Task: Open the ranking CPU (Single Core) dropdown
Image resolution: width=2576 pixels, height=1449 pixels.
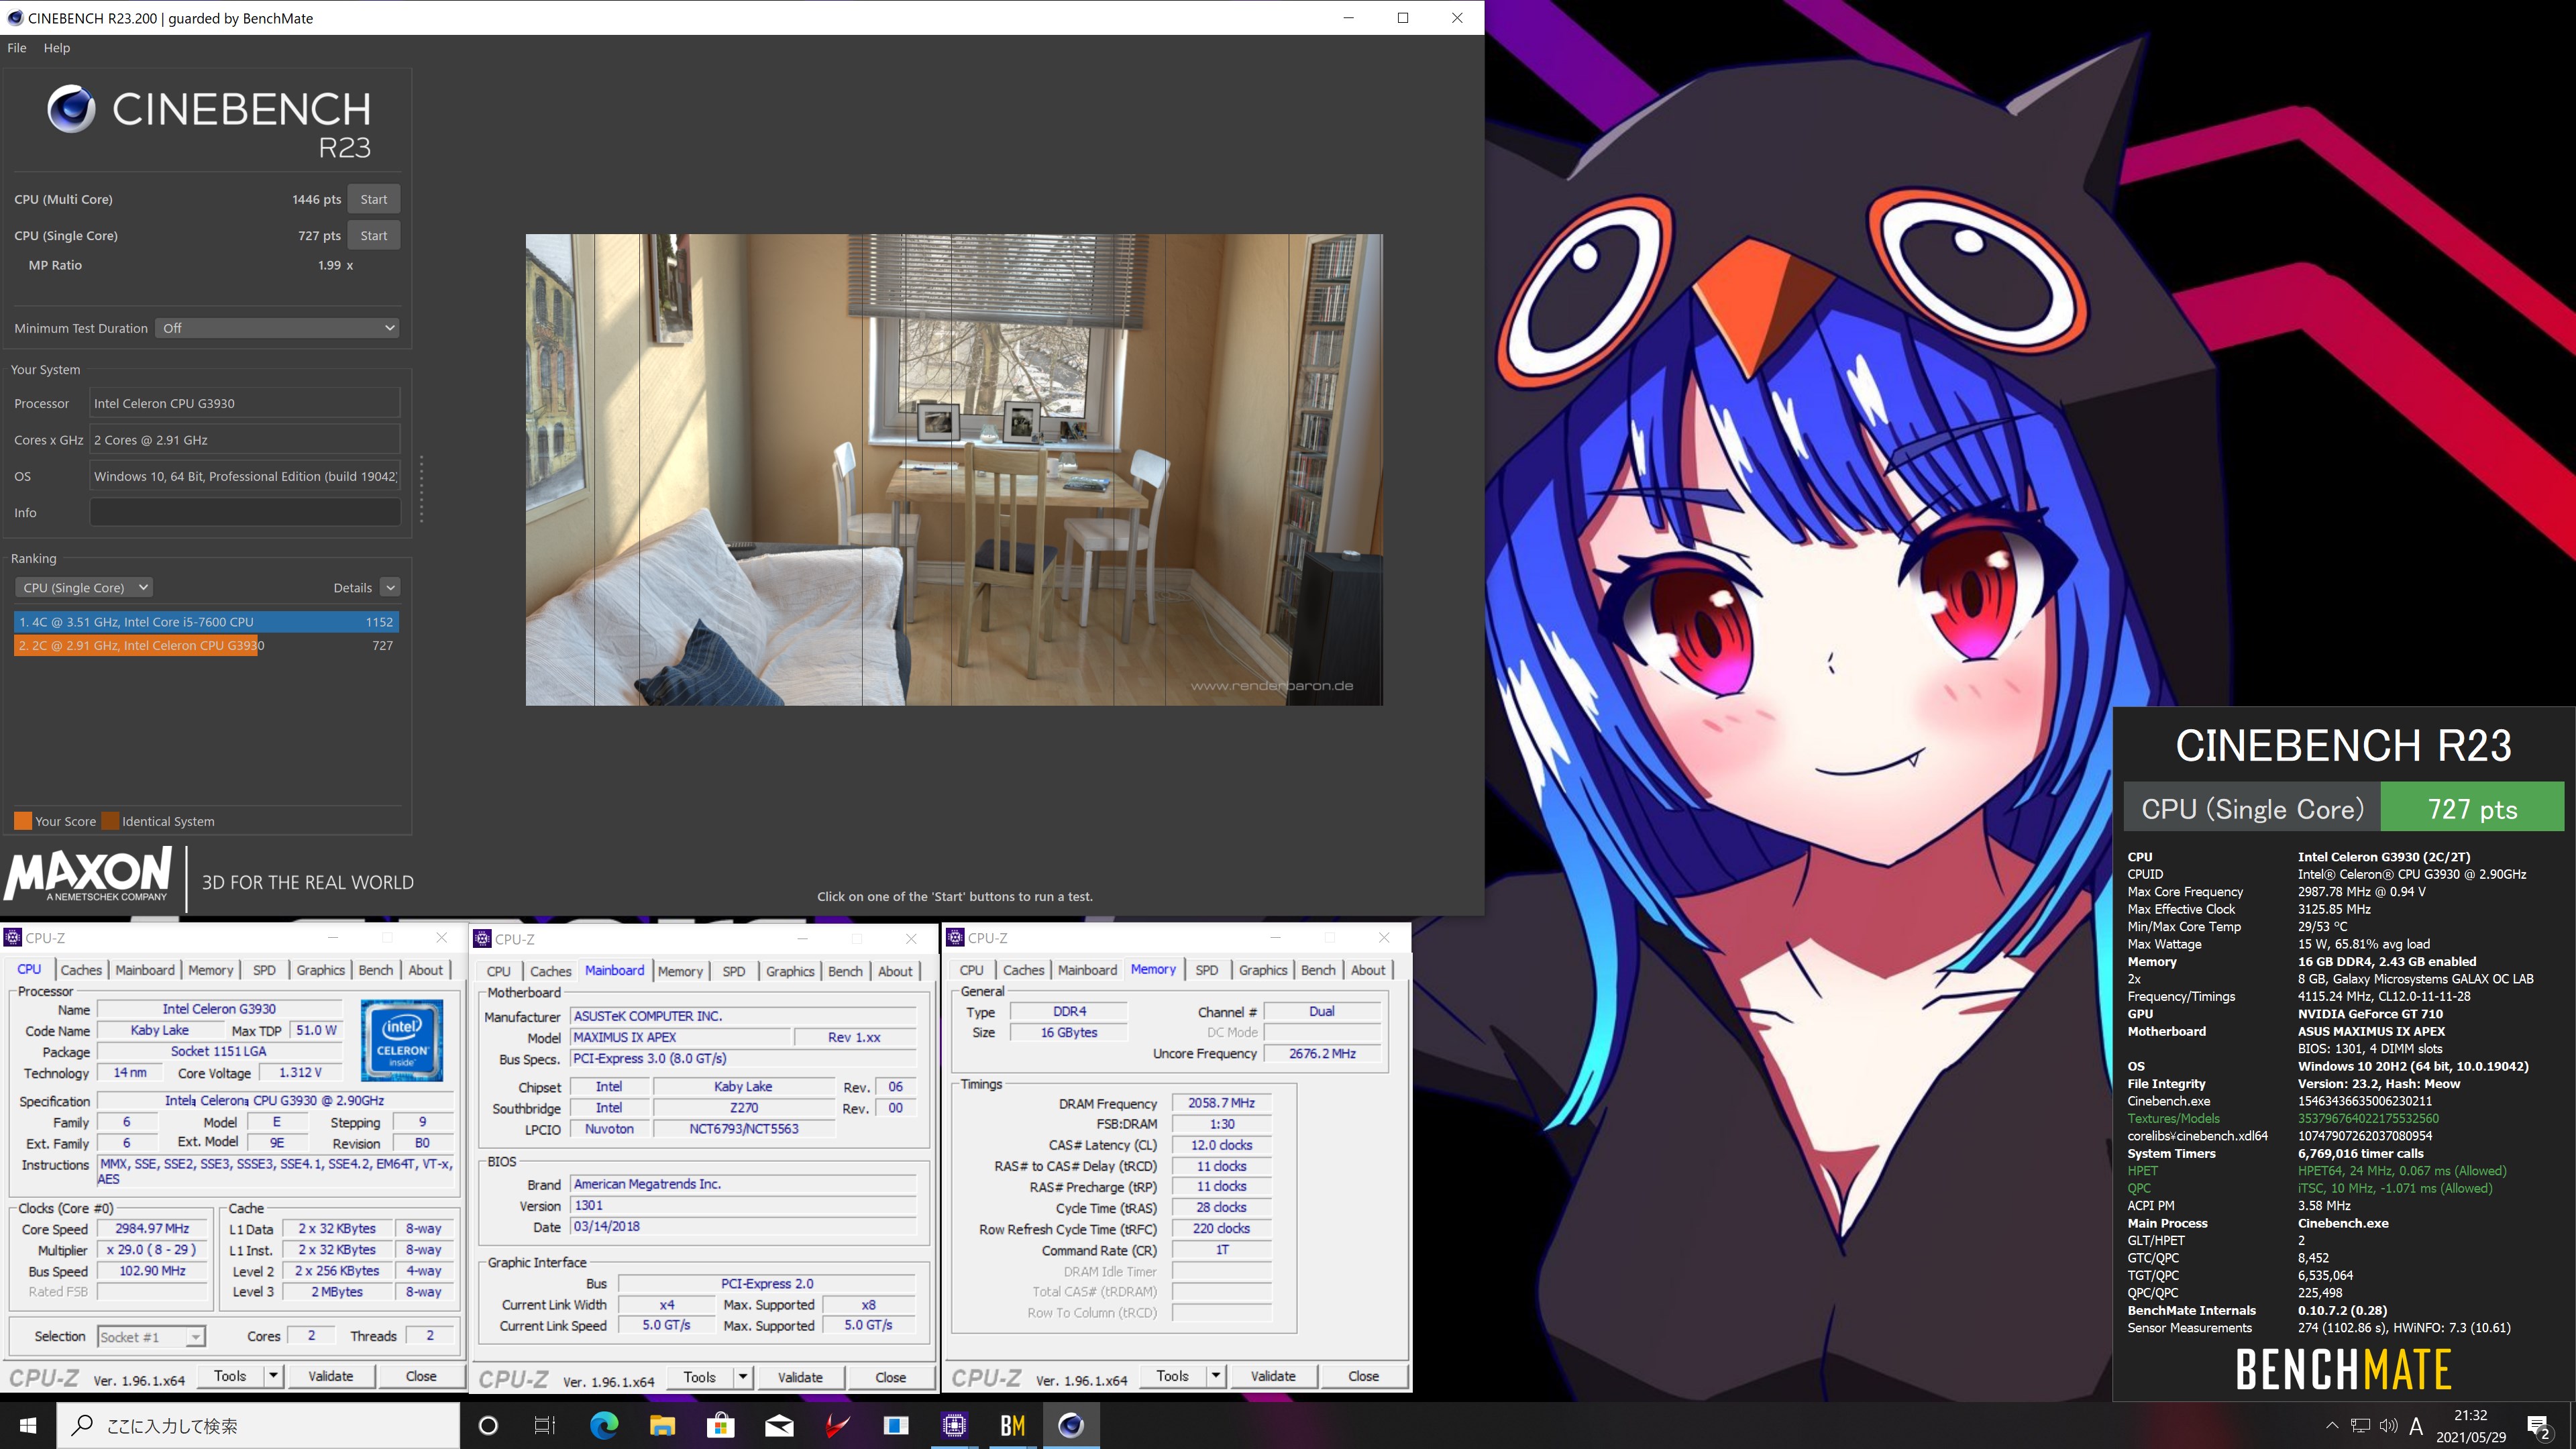Action: pos(84,588)
